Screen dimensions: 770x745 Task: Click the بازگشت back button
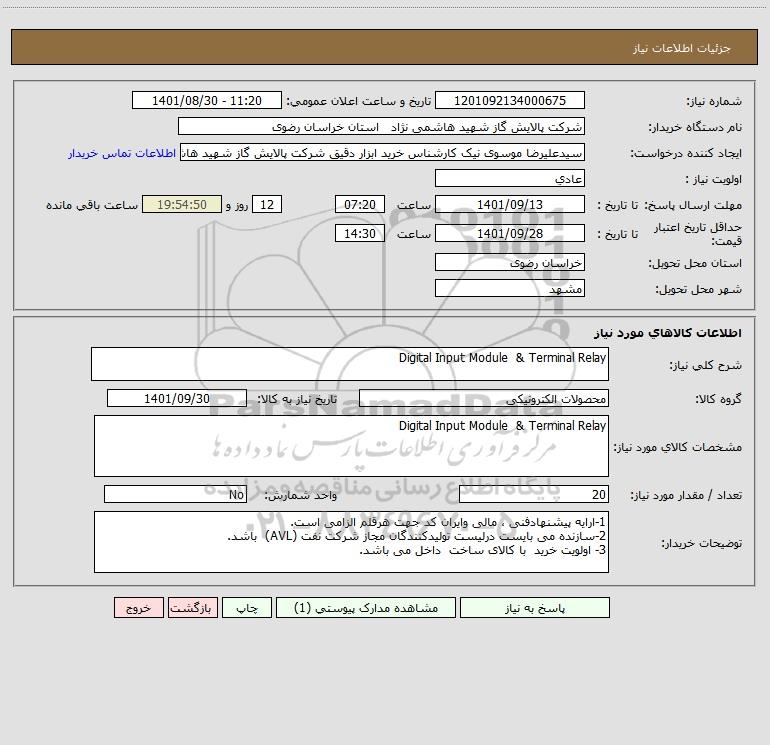click(192, 608)
